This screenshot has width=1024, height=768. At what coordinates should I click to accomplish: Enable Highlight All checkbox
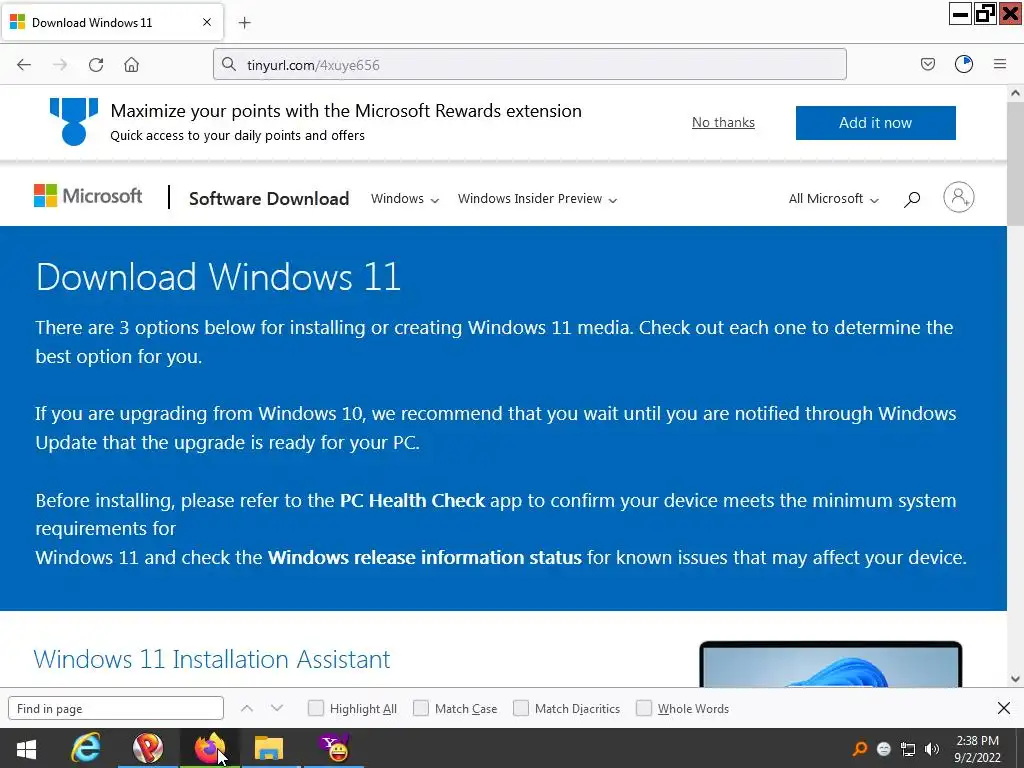pyautogui.click(x=315, y=708)
